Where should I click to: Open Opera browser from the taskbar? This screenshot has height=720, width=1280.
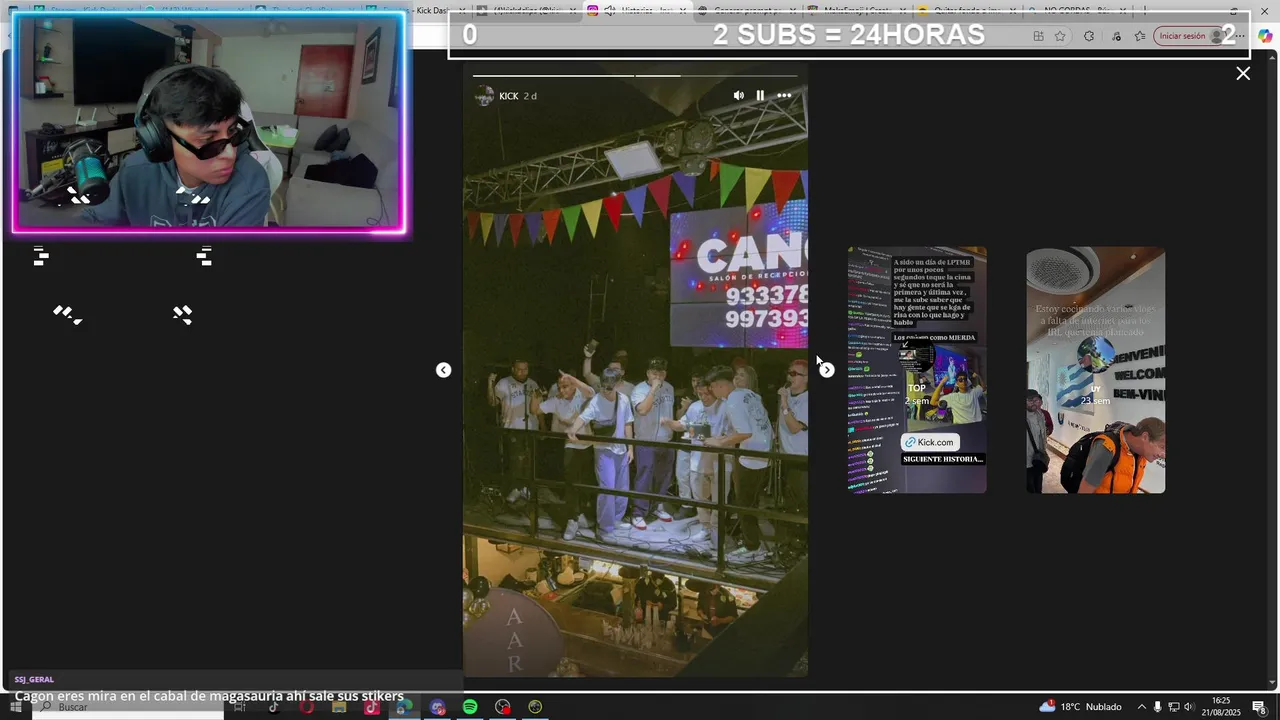[306, 707]
